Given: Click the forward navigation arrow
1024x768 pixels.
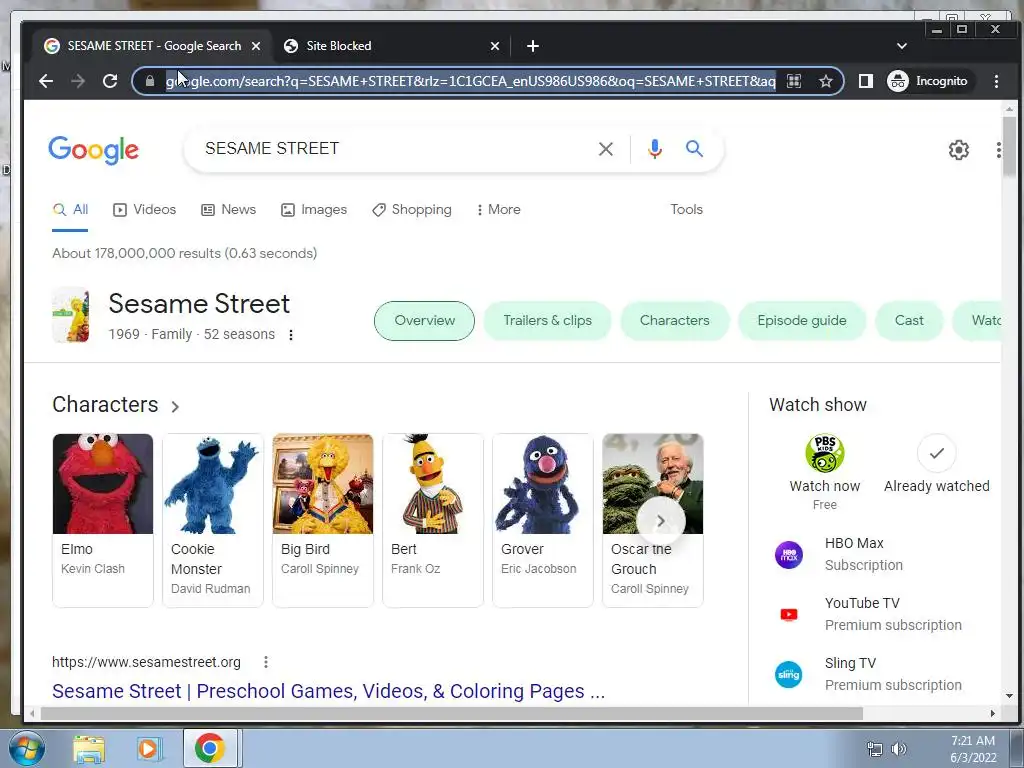Looking at the screenshot, I should coord(78,81).
